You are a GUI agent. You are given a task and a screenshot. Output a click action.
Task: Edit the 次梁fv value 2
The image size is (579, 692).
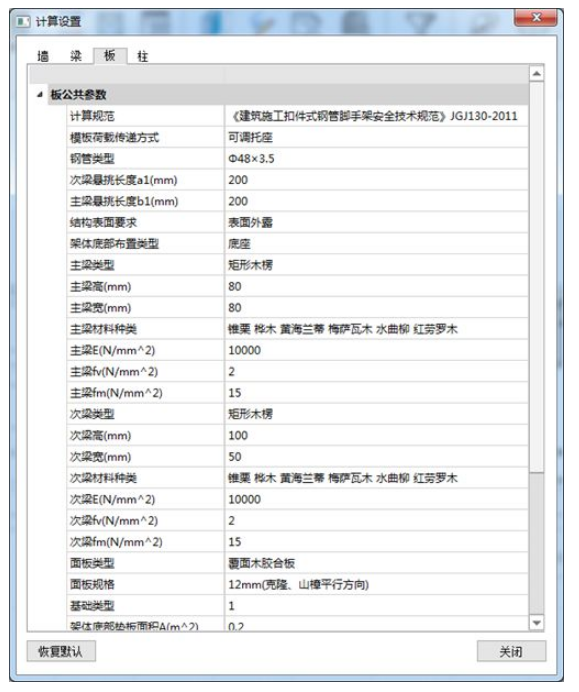376,520
